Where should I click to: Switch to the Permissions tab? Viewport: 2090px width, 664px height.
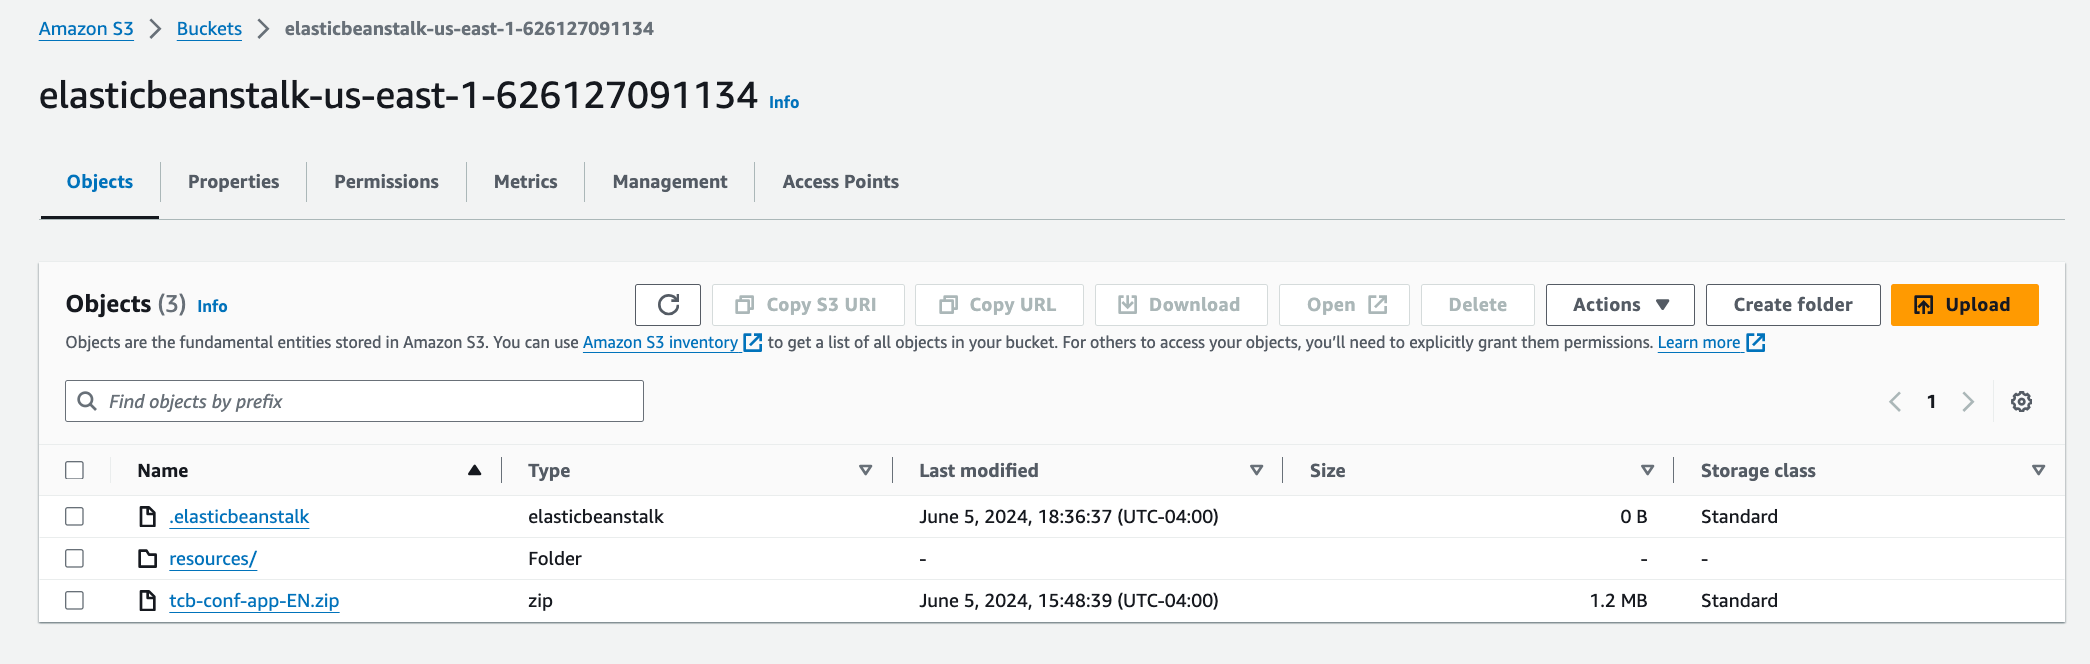tap(386, 182)
